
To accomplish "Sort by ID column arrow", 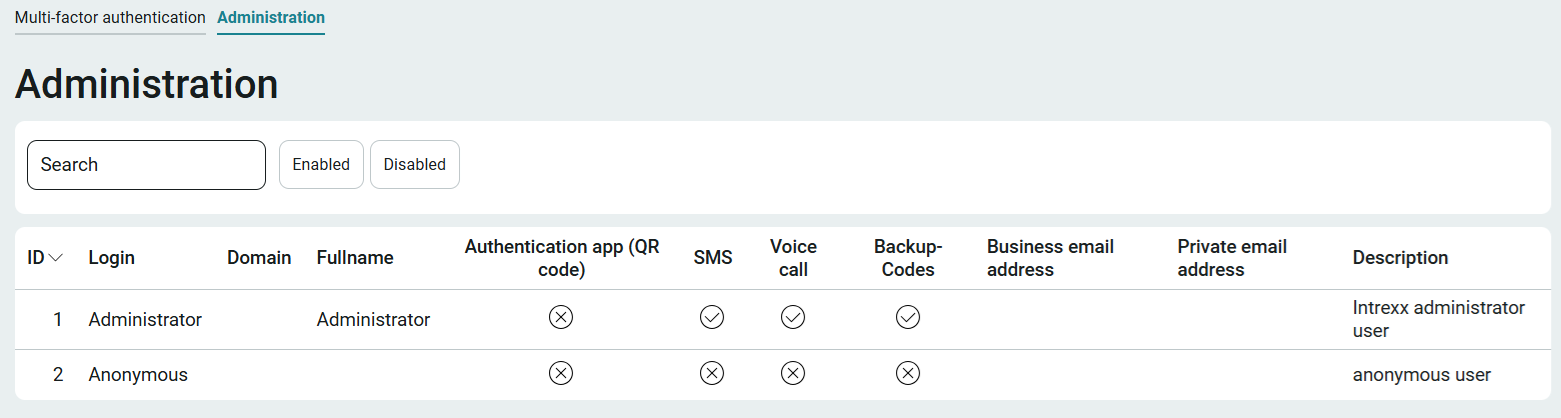I will tap(56, 258).
